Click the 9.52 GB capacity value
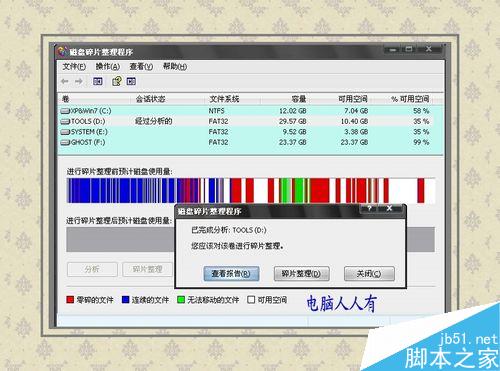 click(x=295, y=132)
